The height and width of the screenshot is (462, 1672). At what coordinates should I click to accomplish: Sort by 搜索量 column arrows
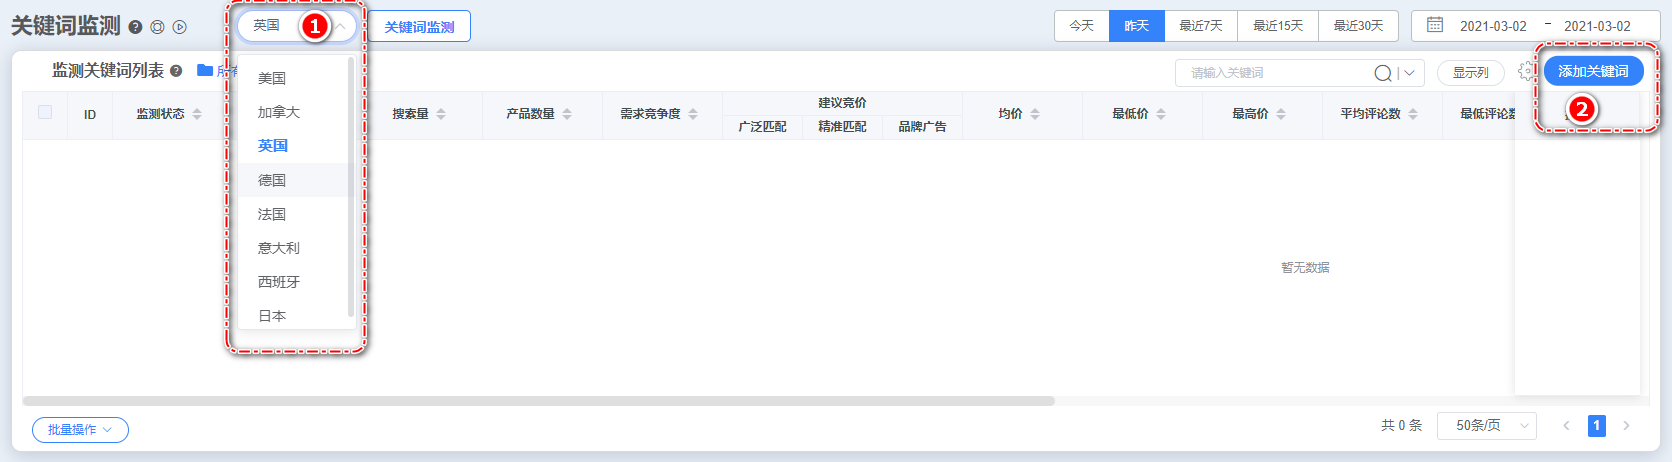tap(441, 114)
